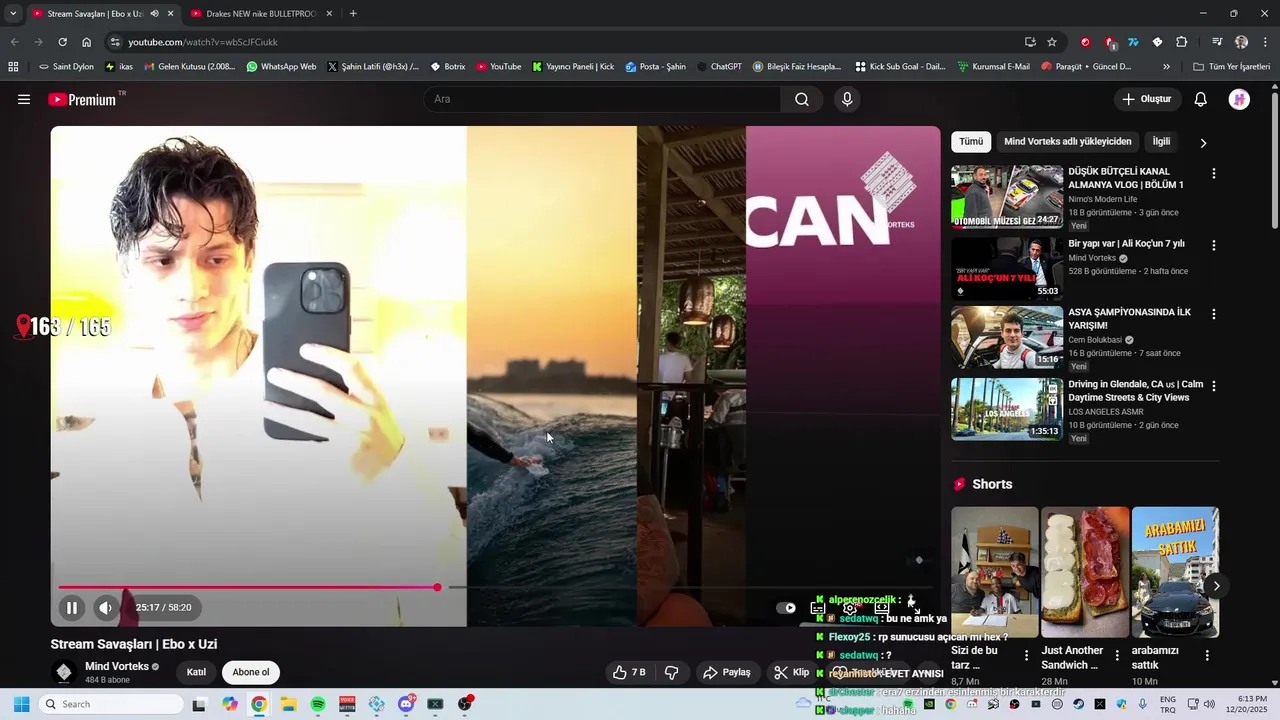Go to the browser home page
Screen dimensions: 1280x720
point(87,42)
